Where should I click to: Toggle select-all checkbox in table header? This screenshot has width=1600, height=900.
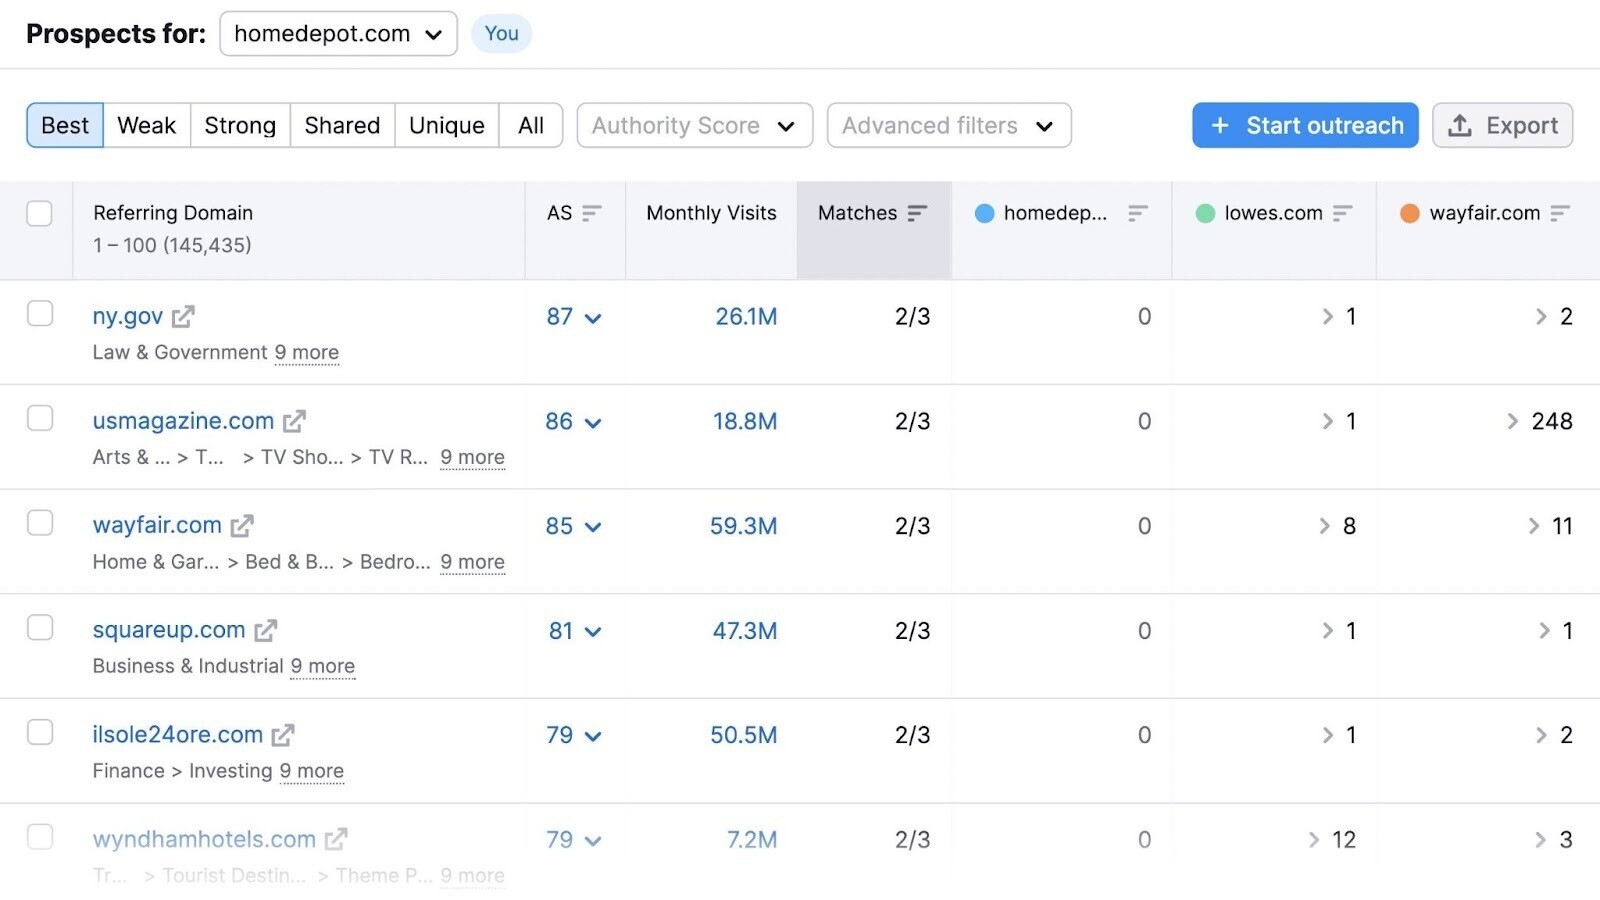click(40, 213)
